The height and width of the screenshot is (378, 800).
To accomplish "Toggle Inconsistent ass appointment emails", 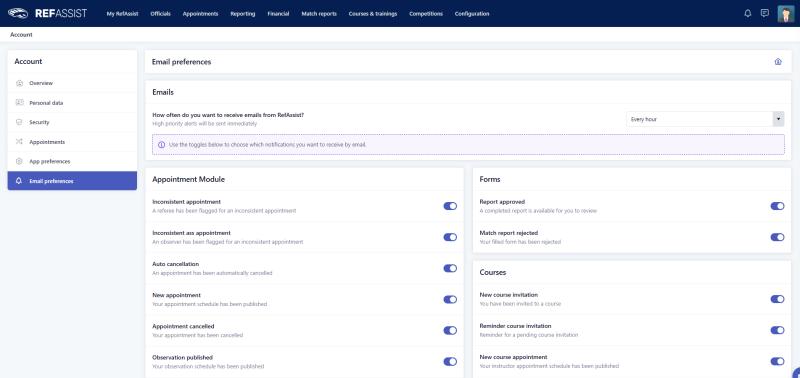I will click(450, 237).
